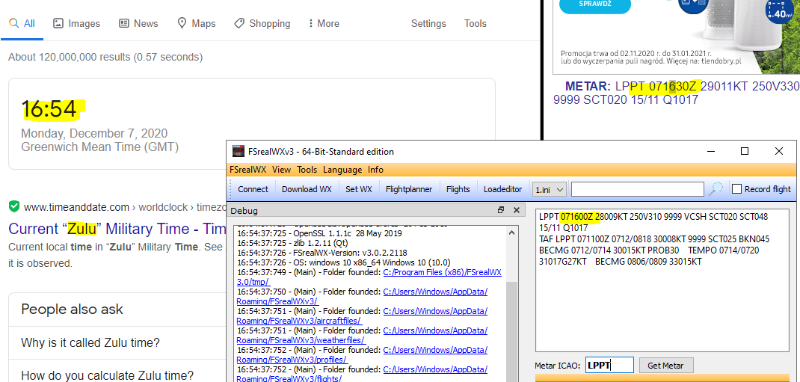The height and width of the screenshot is (382, 800).
Task: Click the 16:54 time result
Action: pos(49,109)
